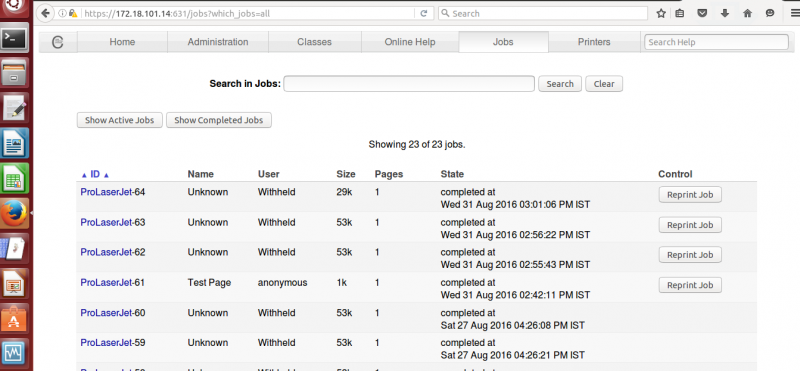The image size is (800, 371).
Task: Click the browser back arrow button
Action: [x=45, y=13]
